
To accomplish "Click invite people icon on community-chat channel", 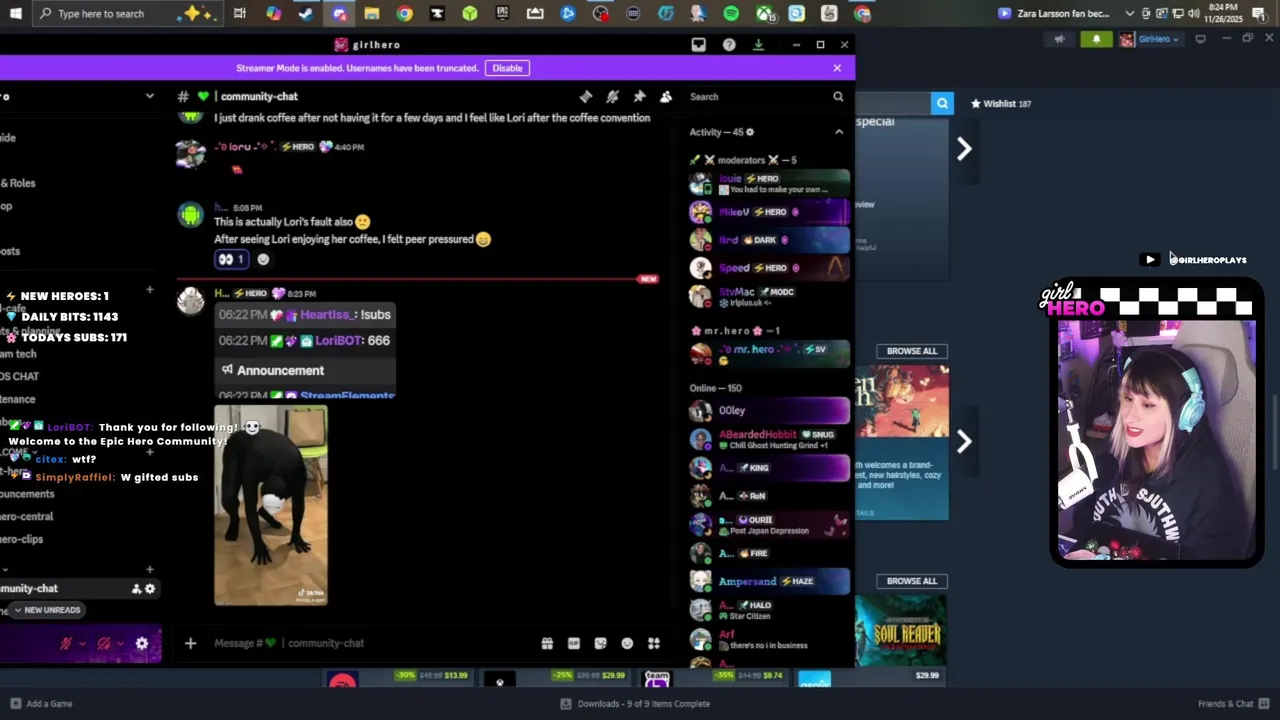I will (137, 589).
